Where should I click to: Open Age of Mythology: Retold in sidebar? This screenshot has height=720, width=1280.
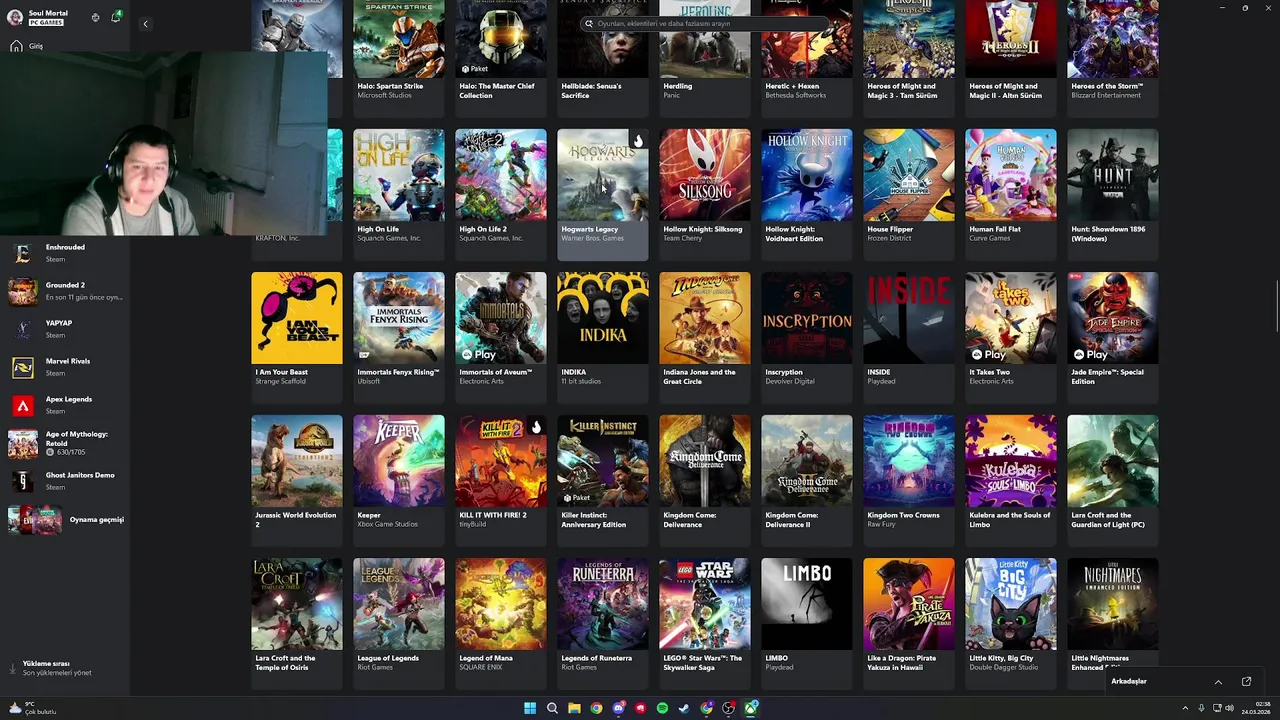pos(65,443)
